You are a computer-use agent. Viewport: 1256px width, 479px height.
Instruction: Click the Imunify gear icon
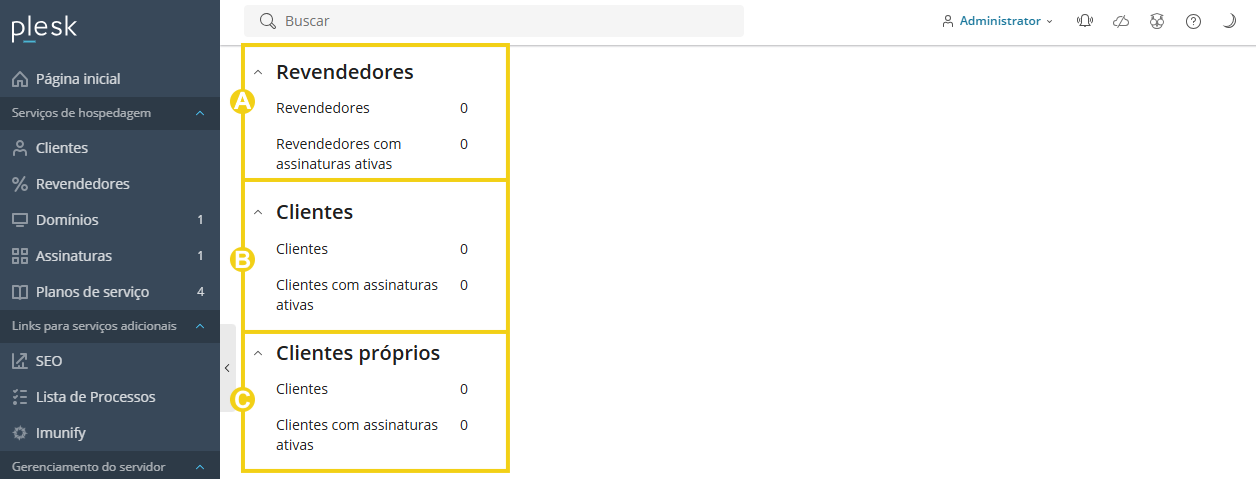point(20,433)
